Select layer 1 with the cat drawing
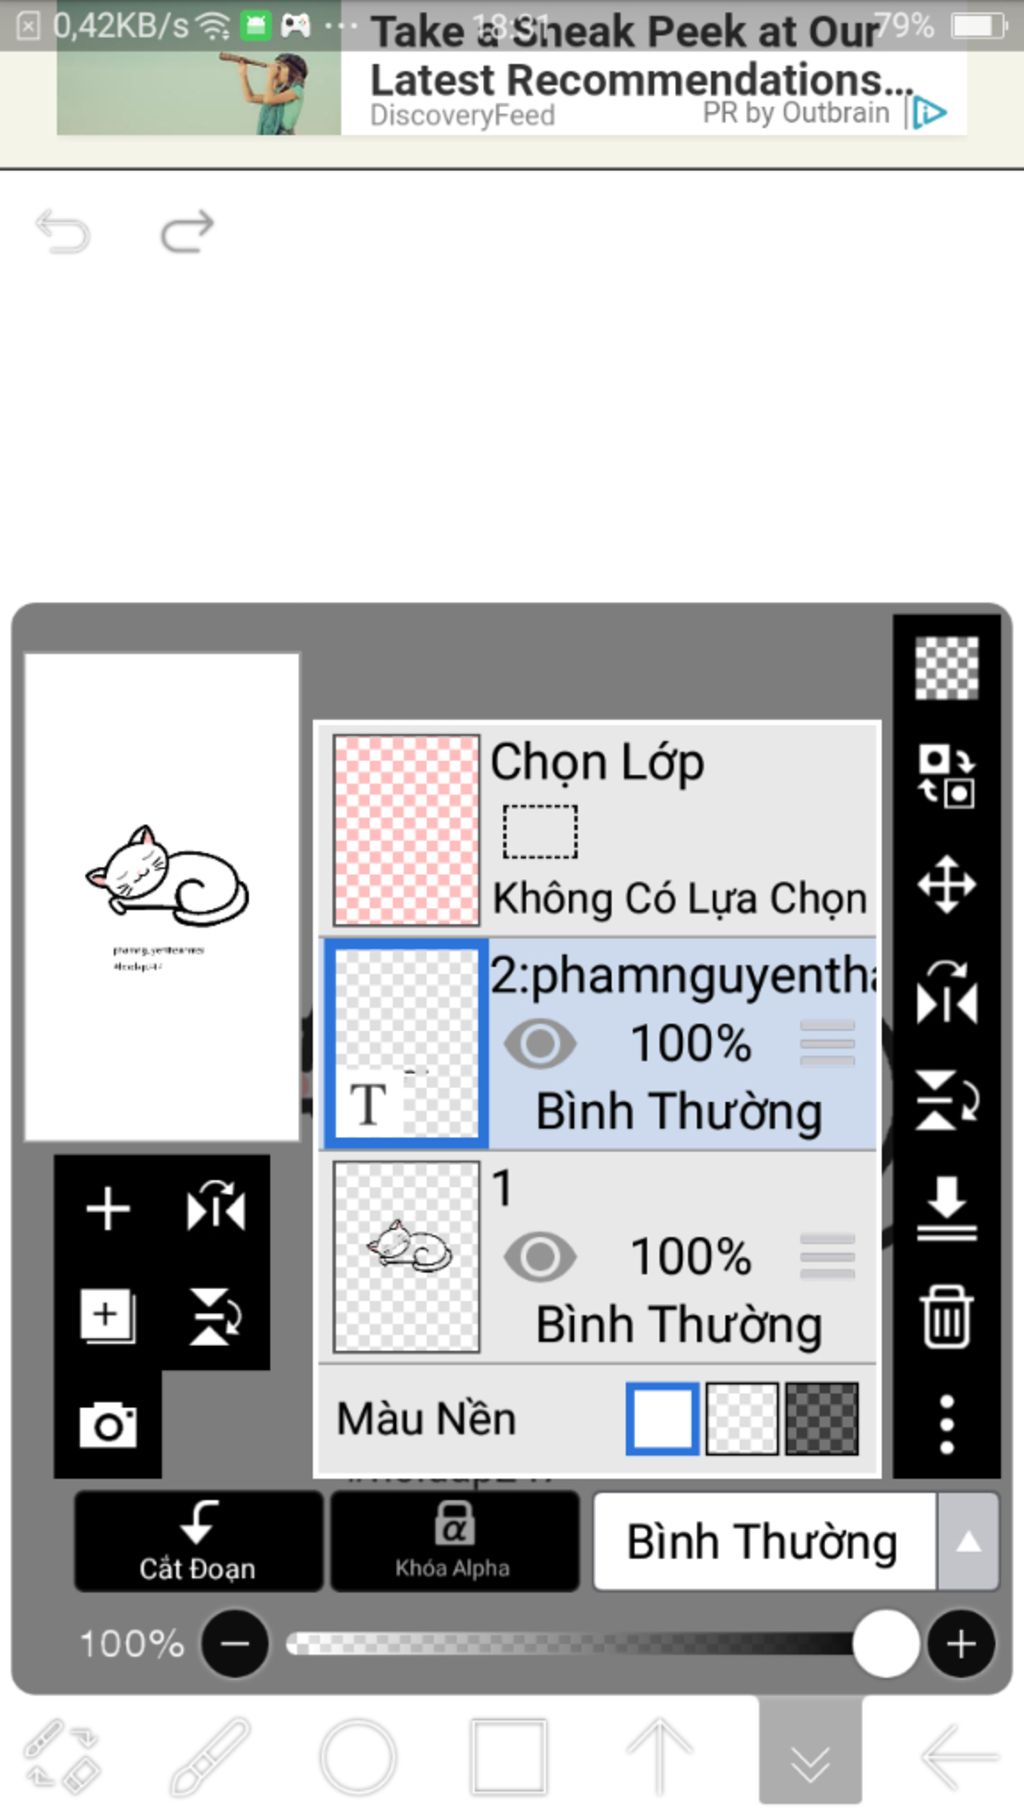Image resolution: width=1024 pixels, height=1820 pixels. (x=599, y=1257)
